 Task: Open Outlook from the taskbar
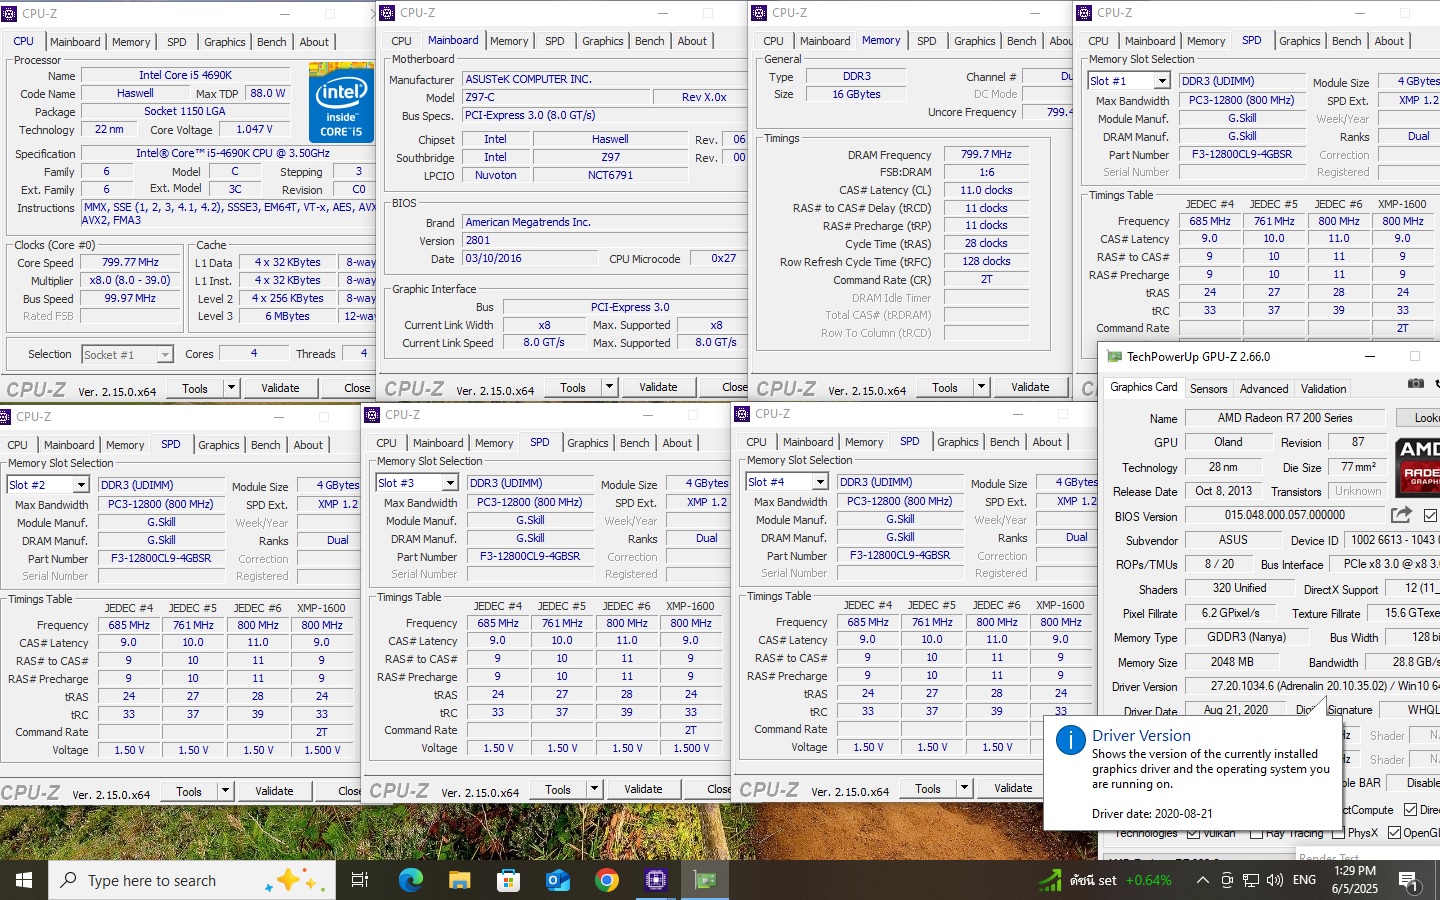[x=557, y=880]
